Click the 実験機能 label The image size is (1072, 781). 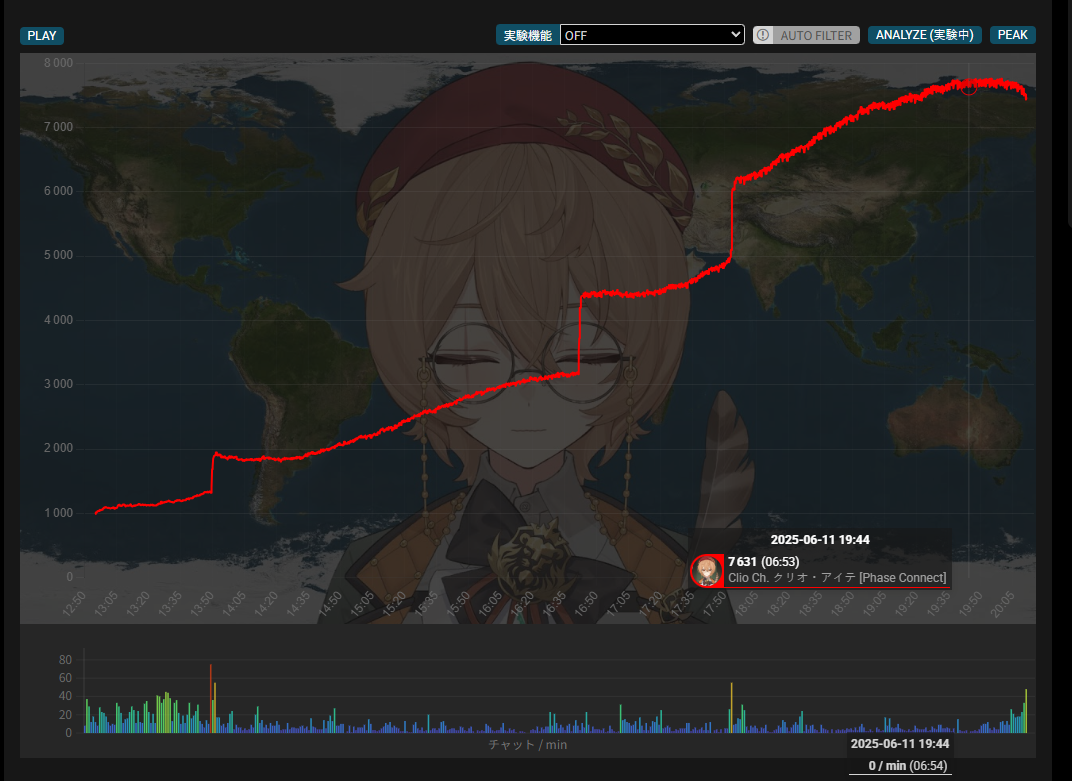coord(527,36)
